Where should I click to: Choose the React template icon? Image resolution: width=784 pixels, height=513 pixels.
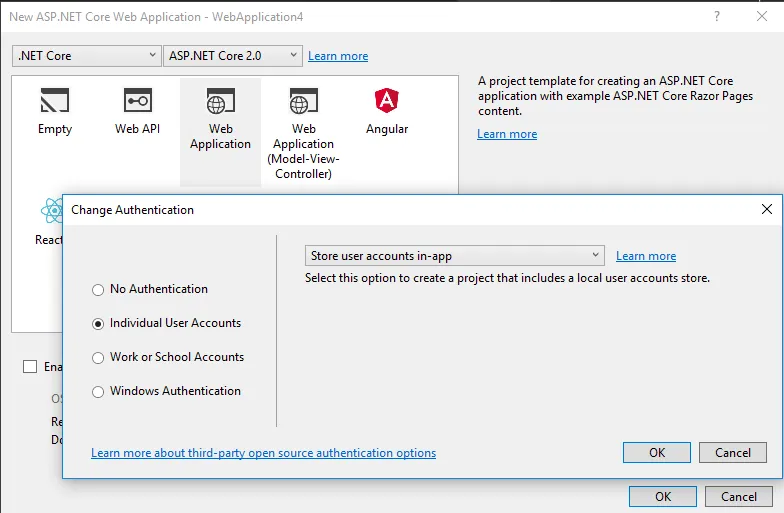(52, 210)
